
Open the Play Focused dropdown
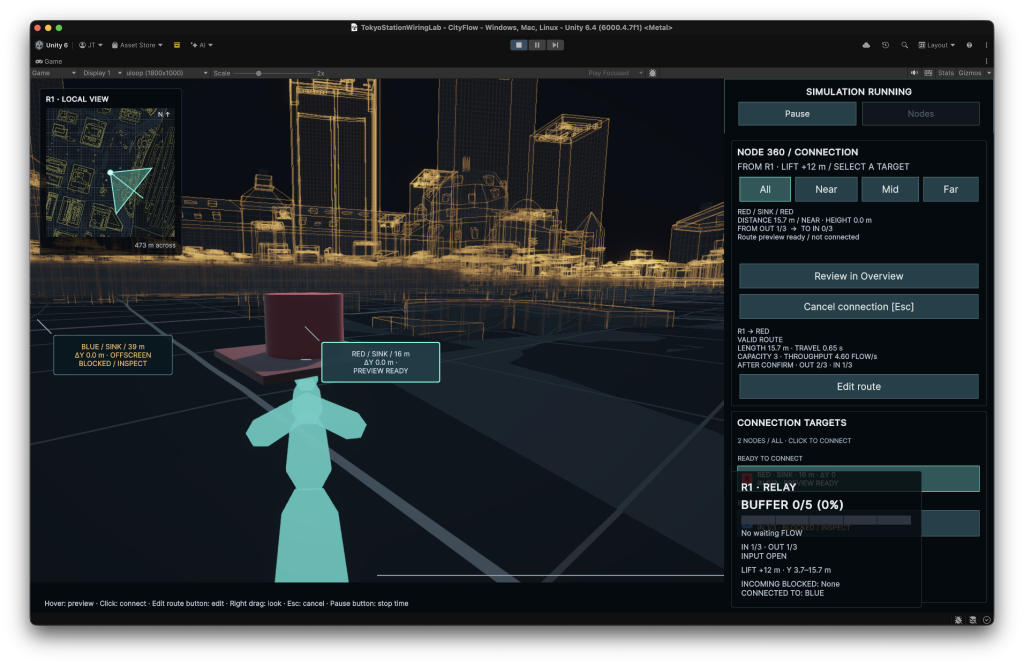(615, 73)
